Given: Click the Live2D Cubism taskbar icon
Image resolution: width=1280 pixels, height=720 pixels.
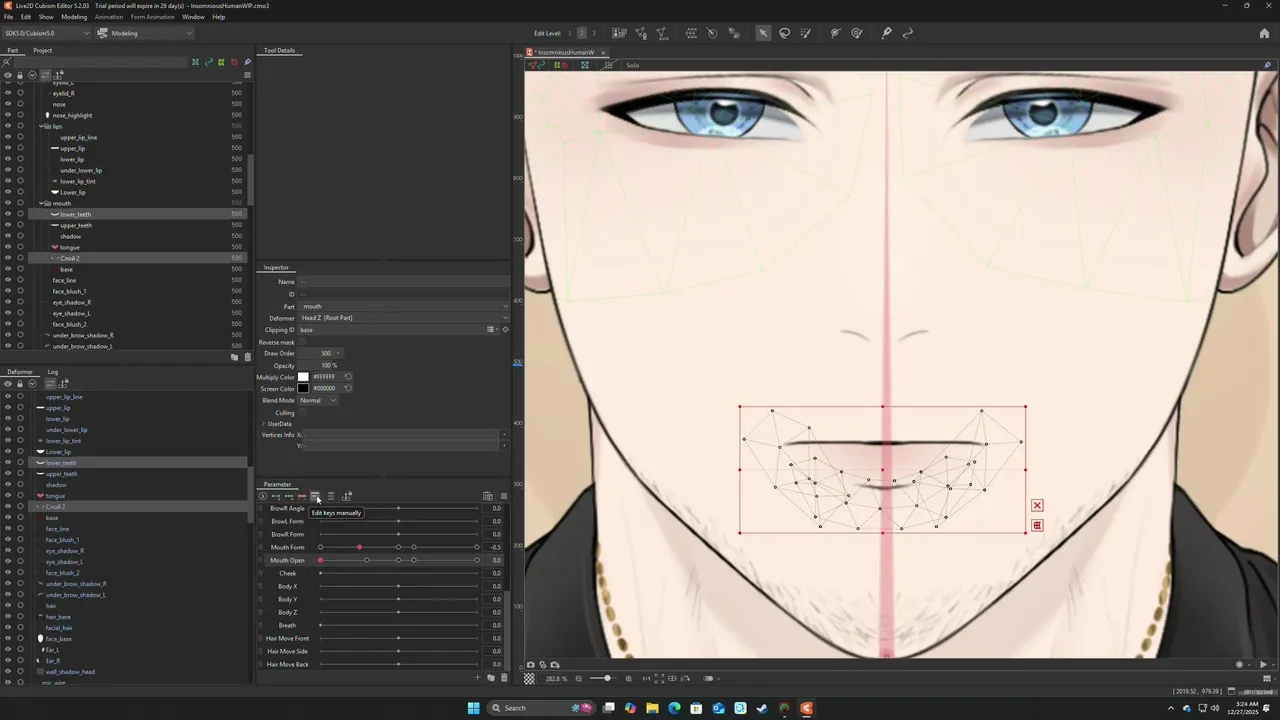Looking at the screenshot, I should point(806,708).
